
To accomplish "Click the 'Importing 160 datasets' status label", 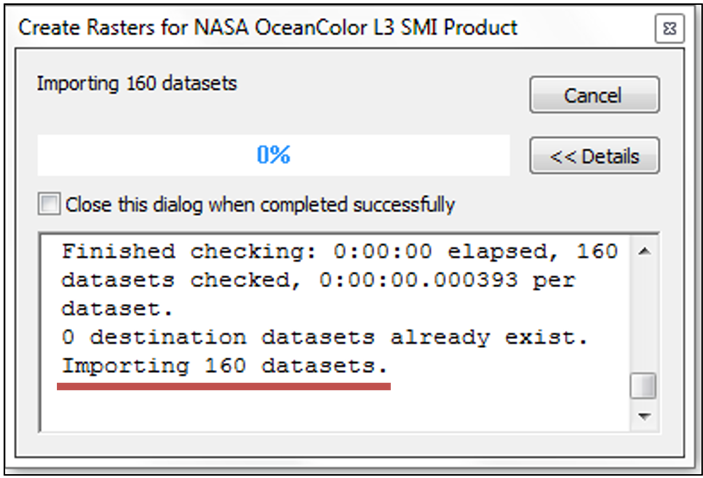I will pyautogui.click(x=137, y=83).
